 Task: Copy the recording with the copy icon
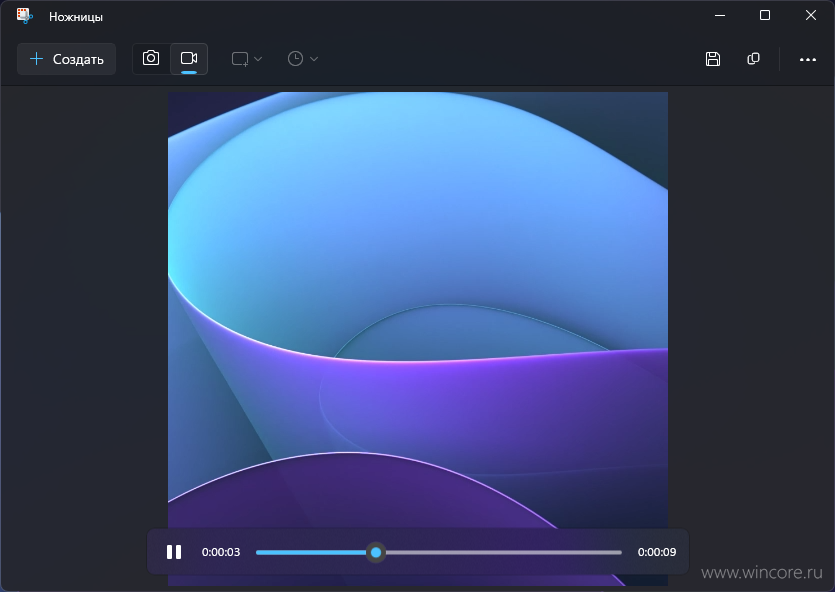753,59
